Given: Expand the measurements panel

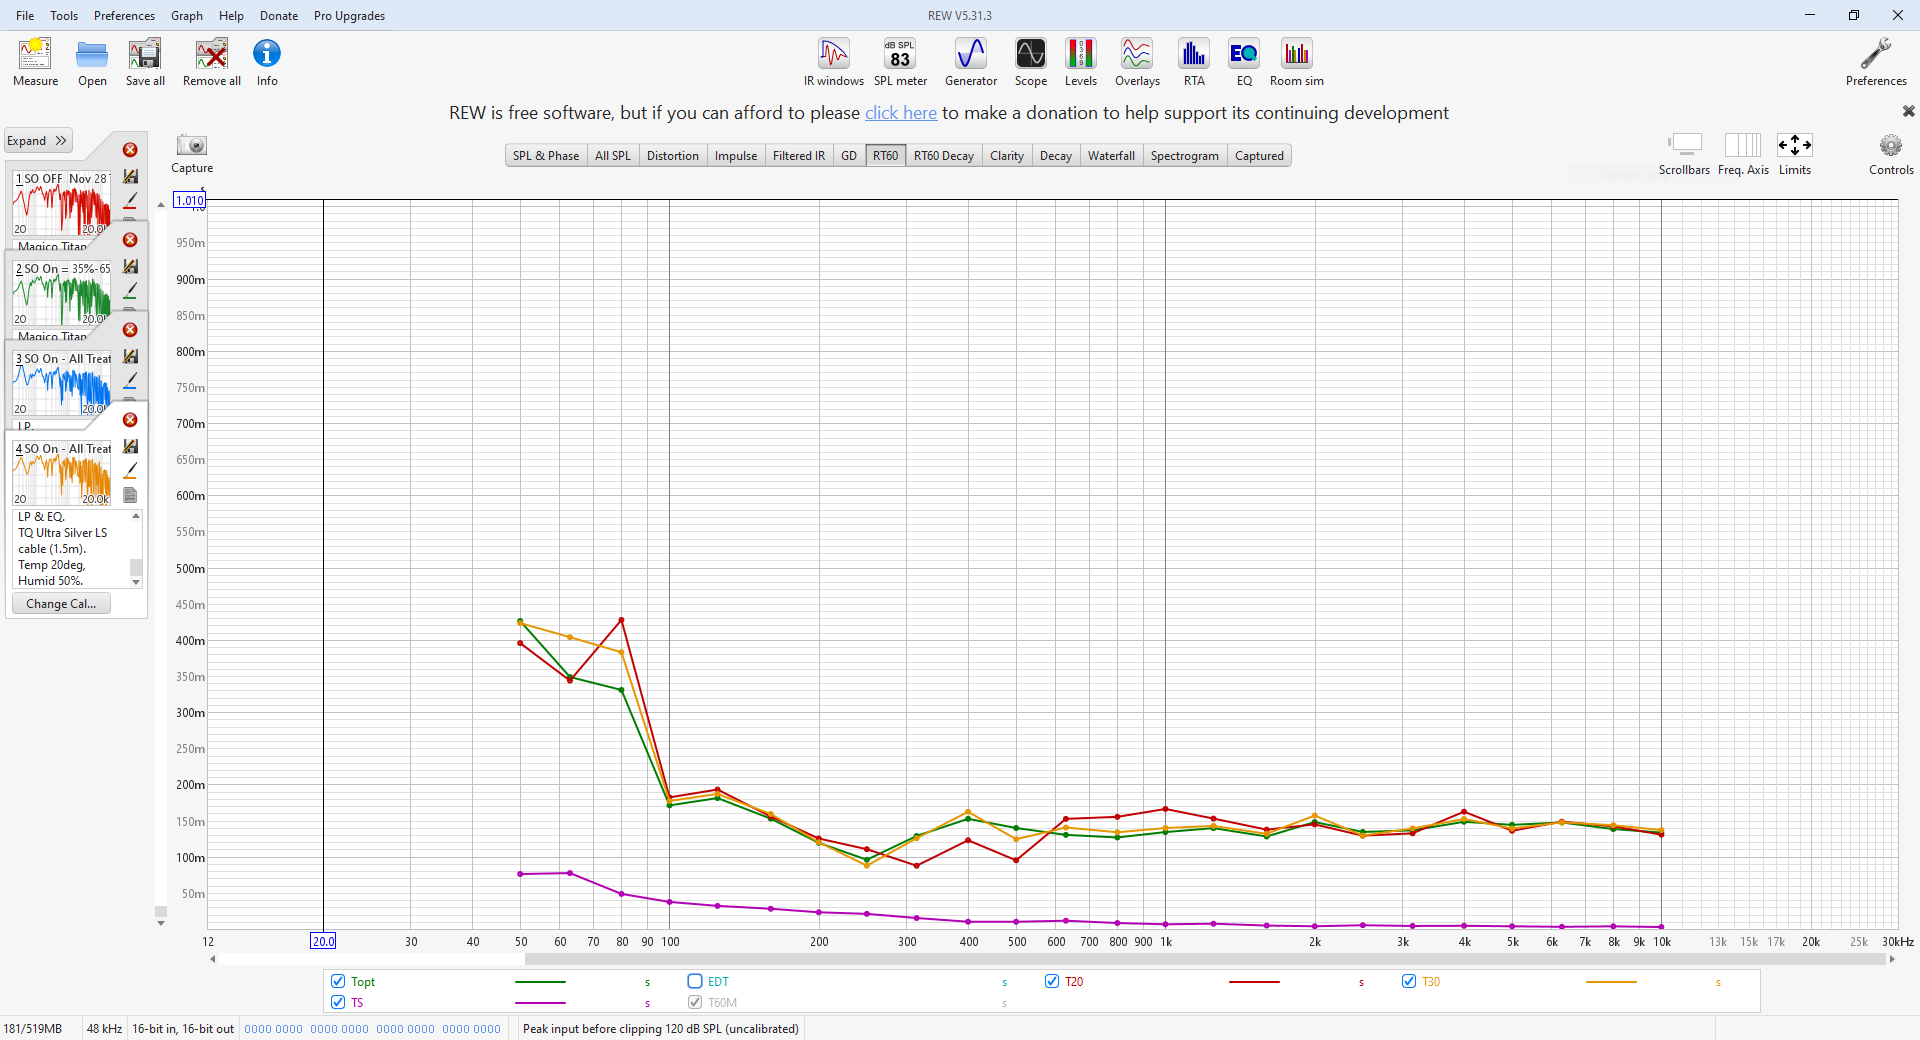Looking at the screenshot, I should click(38, 141).
